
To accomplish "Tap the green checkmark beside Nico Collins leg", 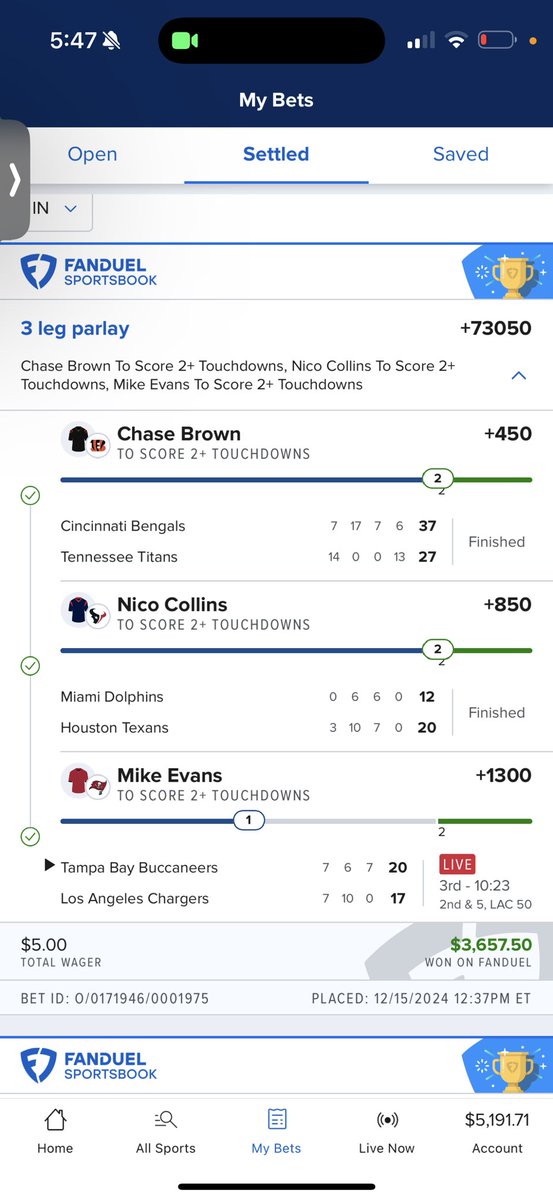I will coord(30,665).
